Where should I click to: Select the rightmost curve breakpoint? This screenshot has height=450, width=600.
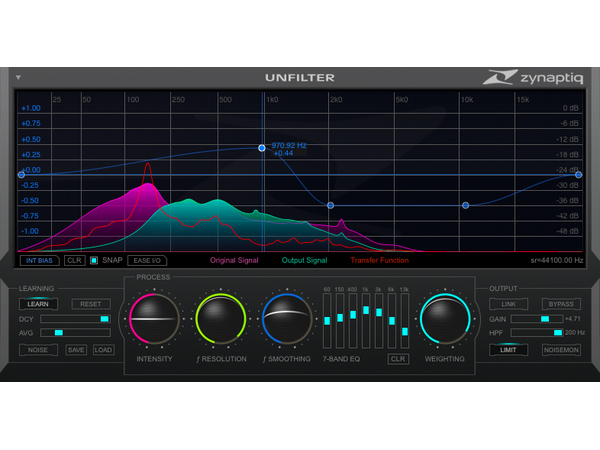point(579,175)
